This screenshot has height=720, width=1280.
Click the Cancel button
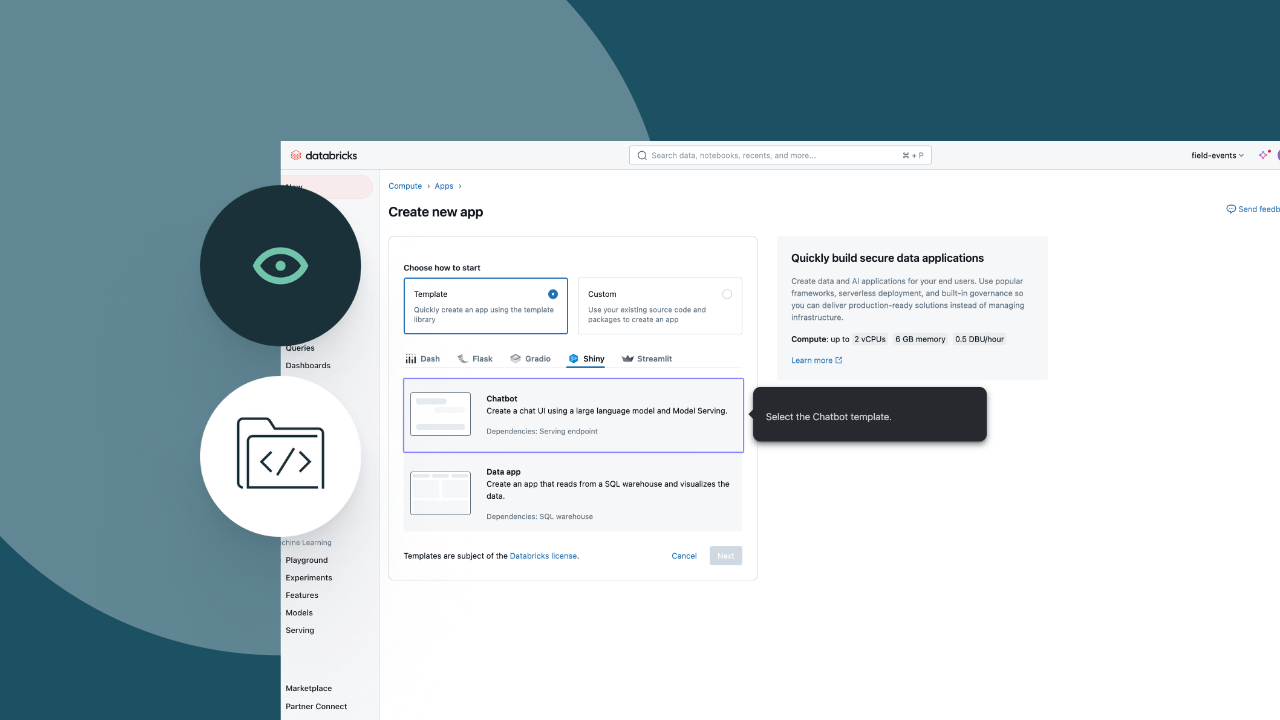tap(684, 556)
